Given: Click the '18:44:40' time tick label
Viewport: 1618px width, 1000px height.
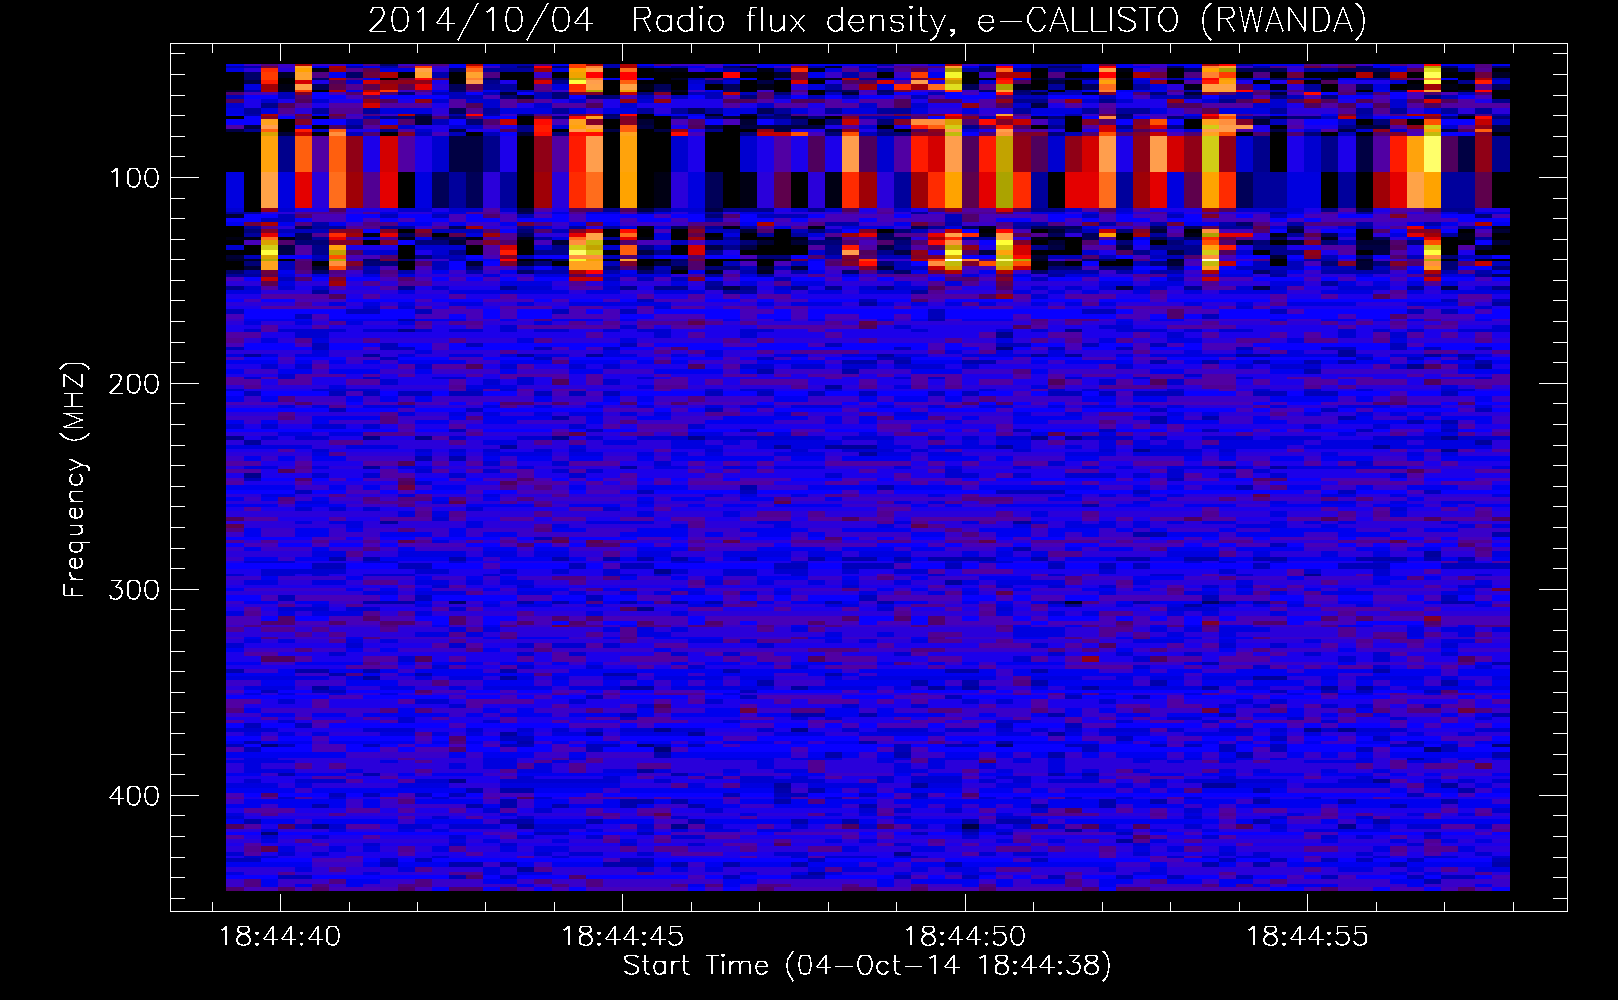Looking at the screenshot, I should [280, 936].
